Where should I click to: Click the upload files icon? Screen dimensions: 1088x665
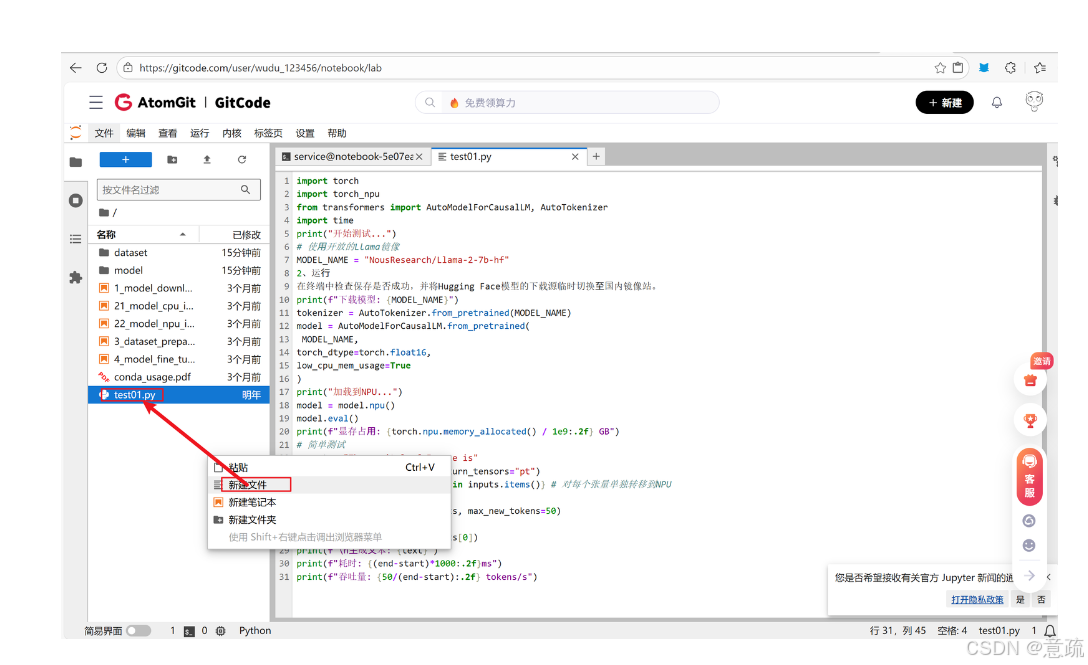click(207, 160)
